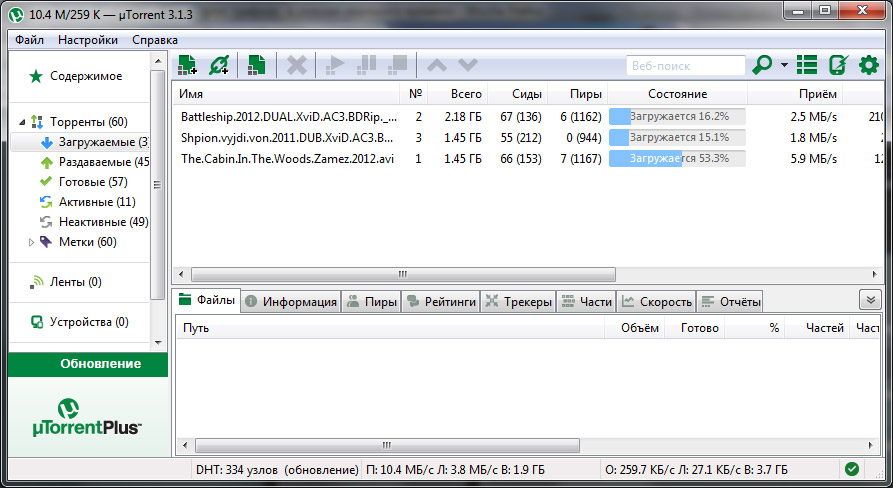
Task: Select the Battleship.2012.DUAL torrent row
Action: [x=527, y=117]
